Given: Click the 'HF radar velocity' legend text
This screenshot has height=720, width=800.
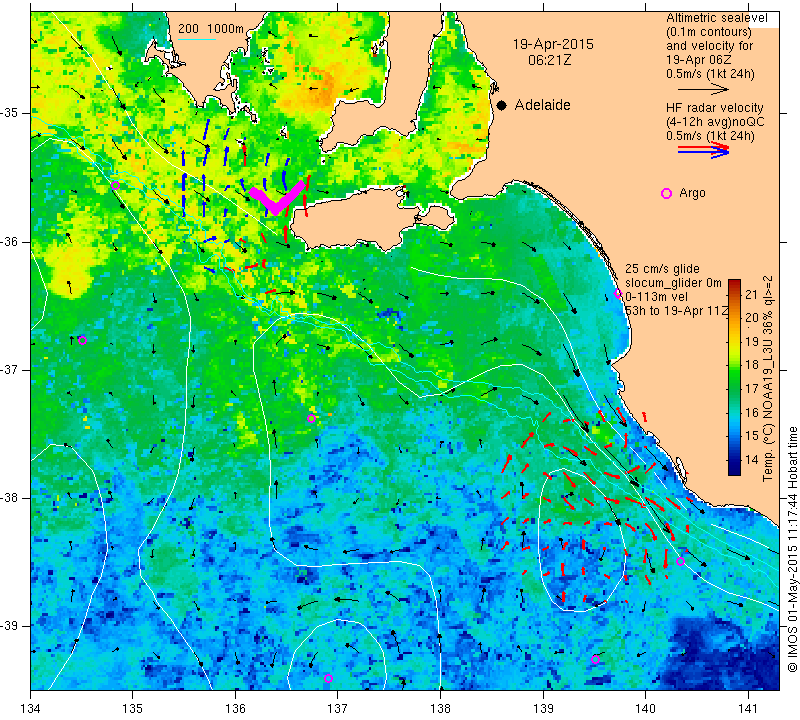Looking at the screenshot, I should coord(714,108).
